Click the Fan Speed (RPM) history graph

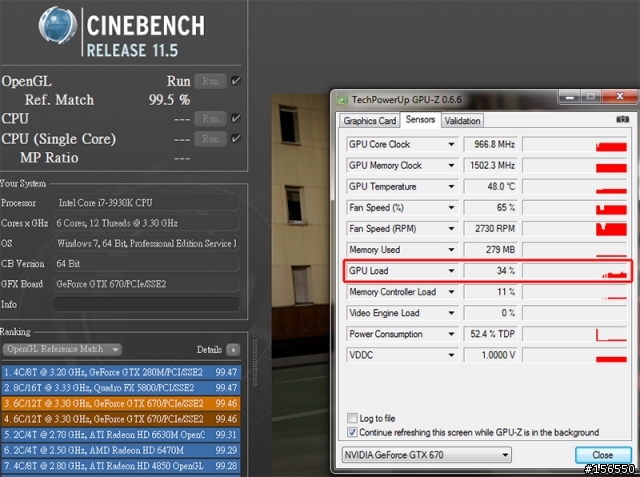coord(575,229)
